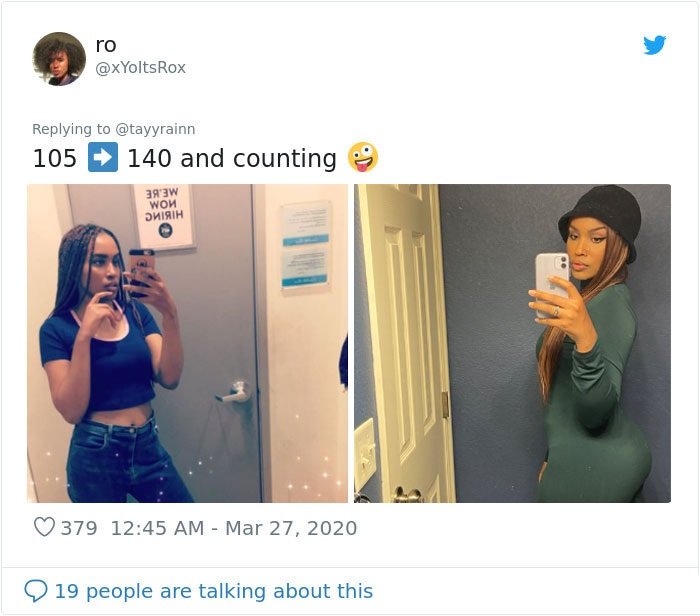This screenshot has height=616, width=700.
Task: Open the 12:45 AM Mar 27, 2020 timestamp
Action: [233, 528]
